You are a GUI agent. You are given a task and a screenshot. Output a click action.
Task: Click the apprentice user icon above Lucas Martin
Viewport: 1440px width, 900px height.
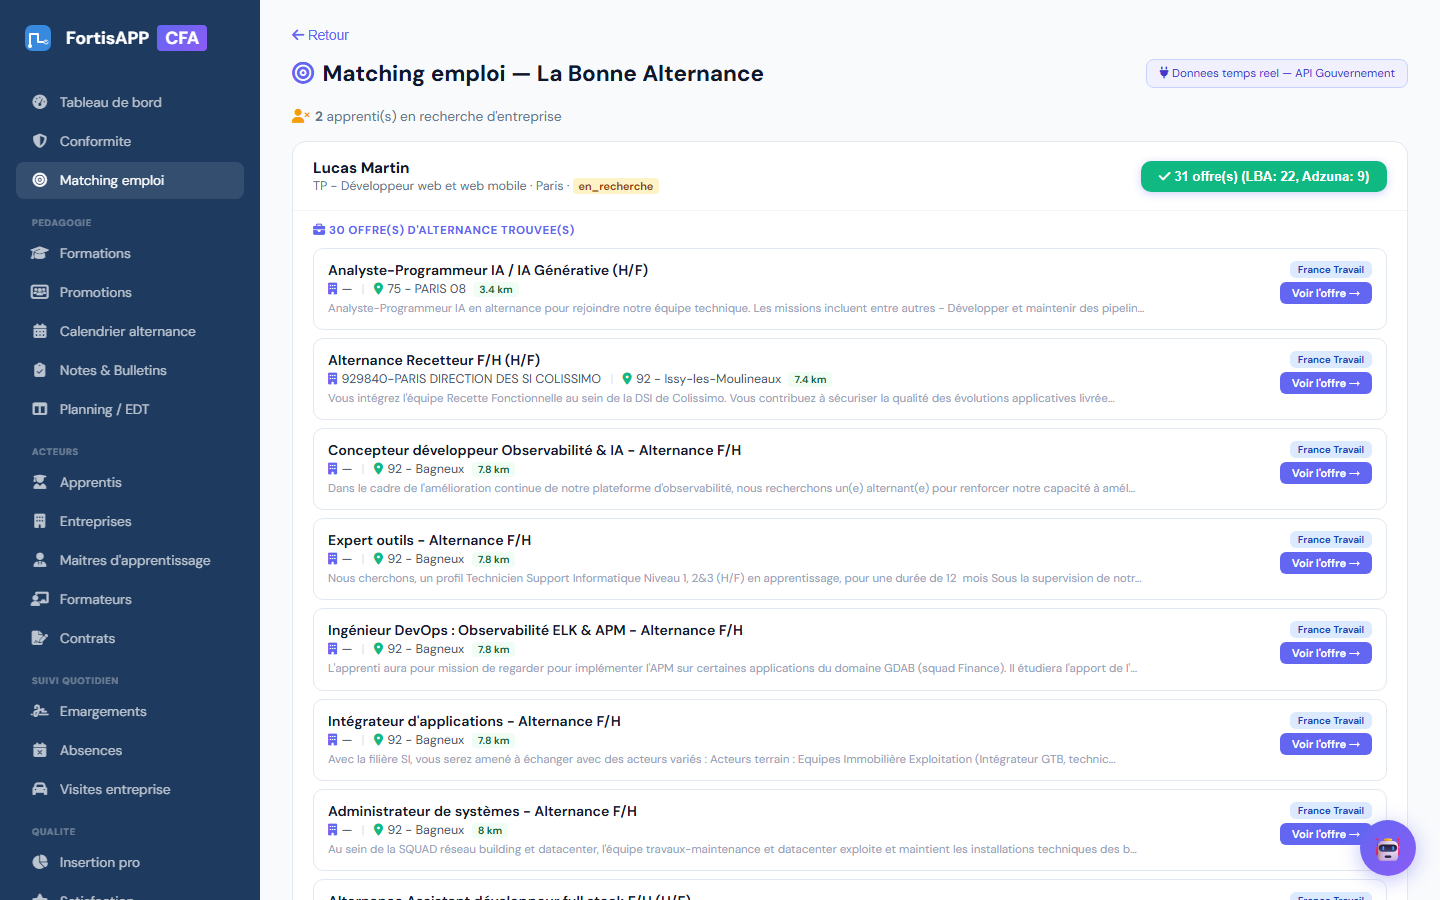coord(300,116)
